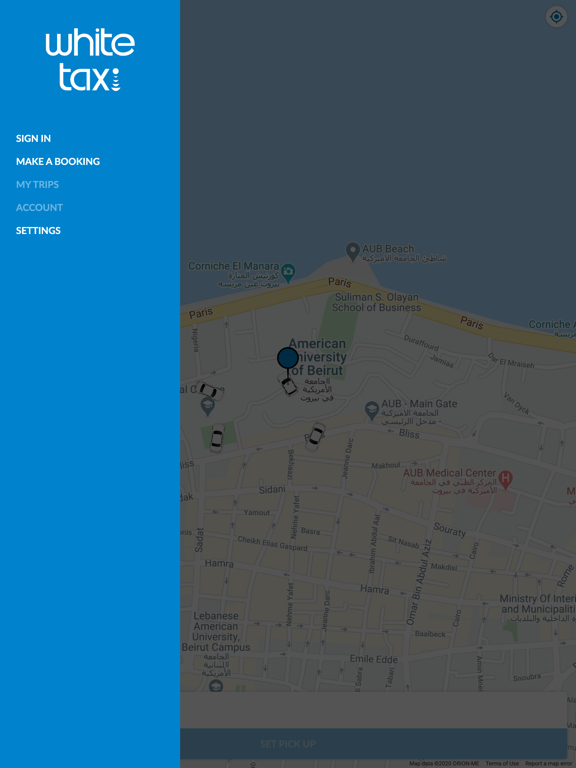Click the AUB Main Gate marker
Image resolution: width=576 pixels, height=768 pixels.
click(x=372, y=410)
